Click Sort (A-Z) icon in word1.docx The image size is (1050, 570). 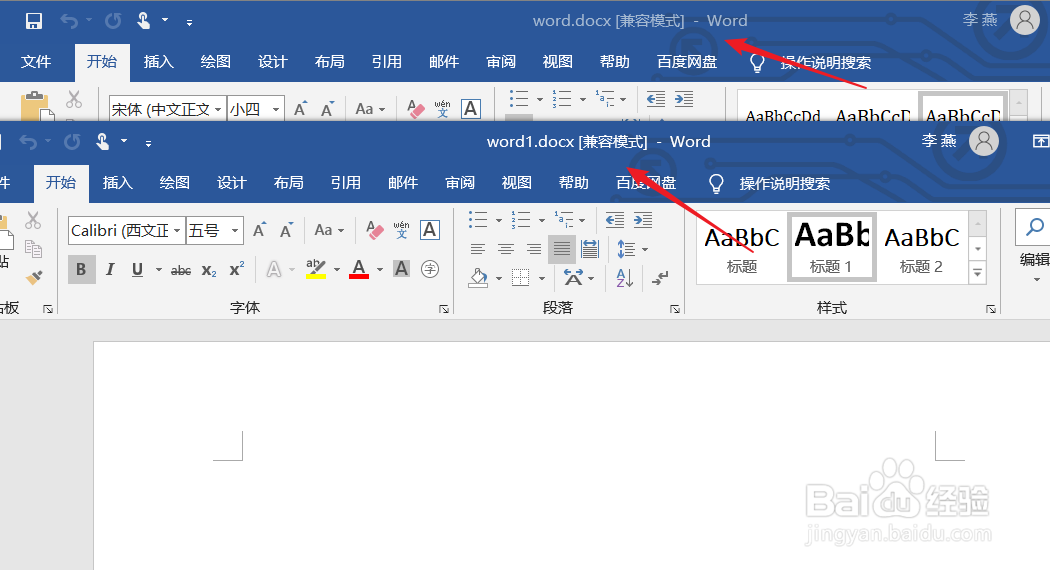pyautogui.click(x=624, y=277)
